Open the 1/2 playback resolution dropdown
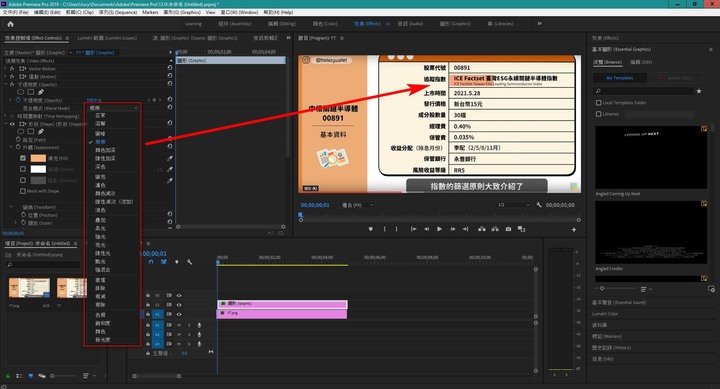 pyautogui.click(x=513, y=205)
